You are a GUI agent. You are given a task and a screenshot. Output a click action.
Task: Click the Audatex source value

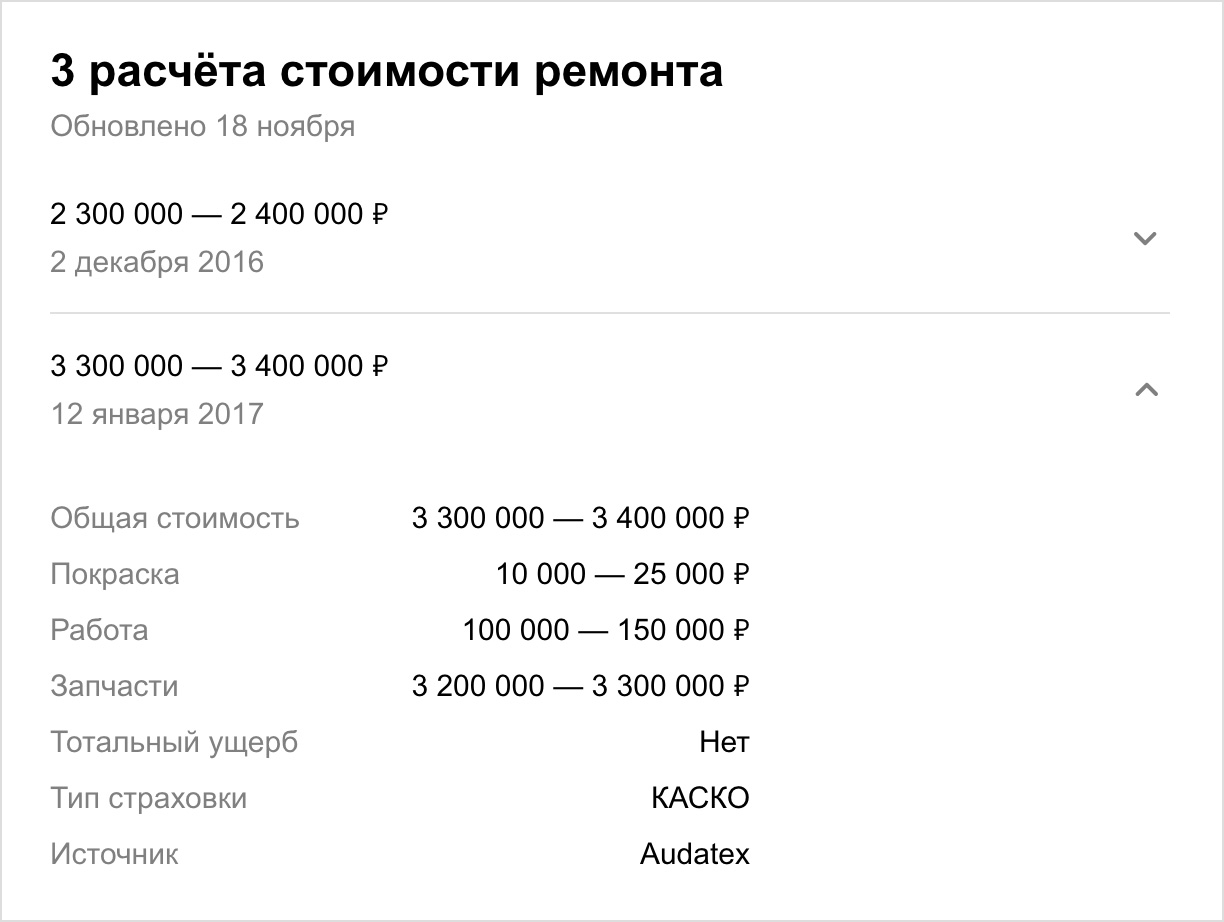coord(695,855)
